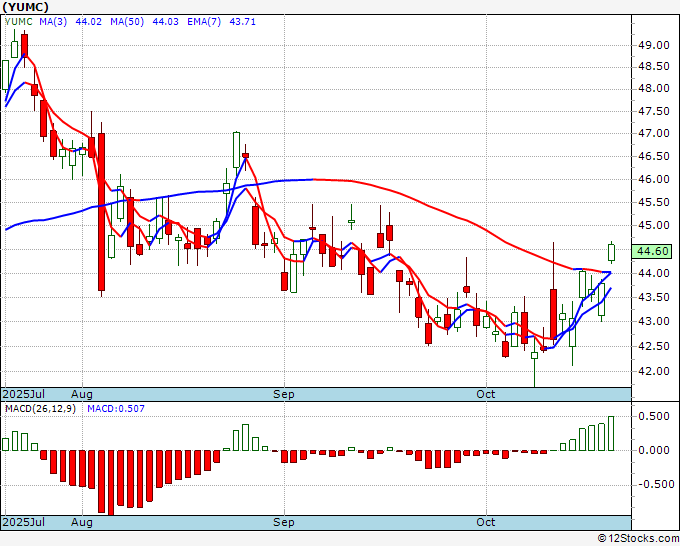Click the 42.00 price axis label
Screen dimensions: 680x546
653,371
